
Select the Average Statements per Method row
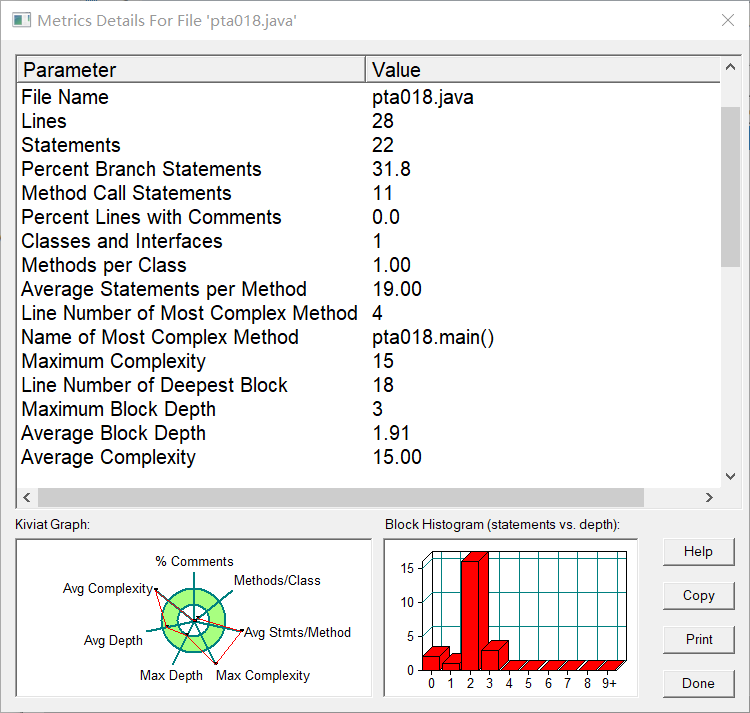pyautogui.click(x=369, y=289)
